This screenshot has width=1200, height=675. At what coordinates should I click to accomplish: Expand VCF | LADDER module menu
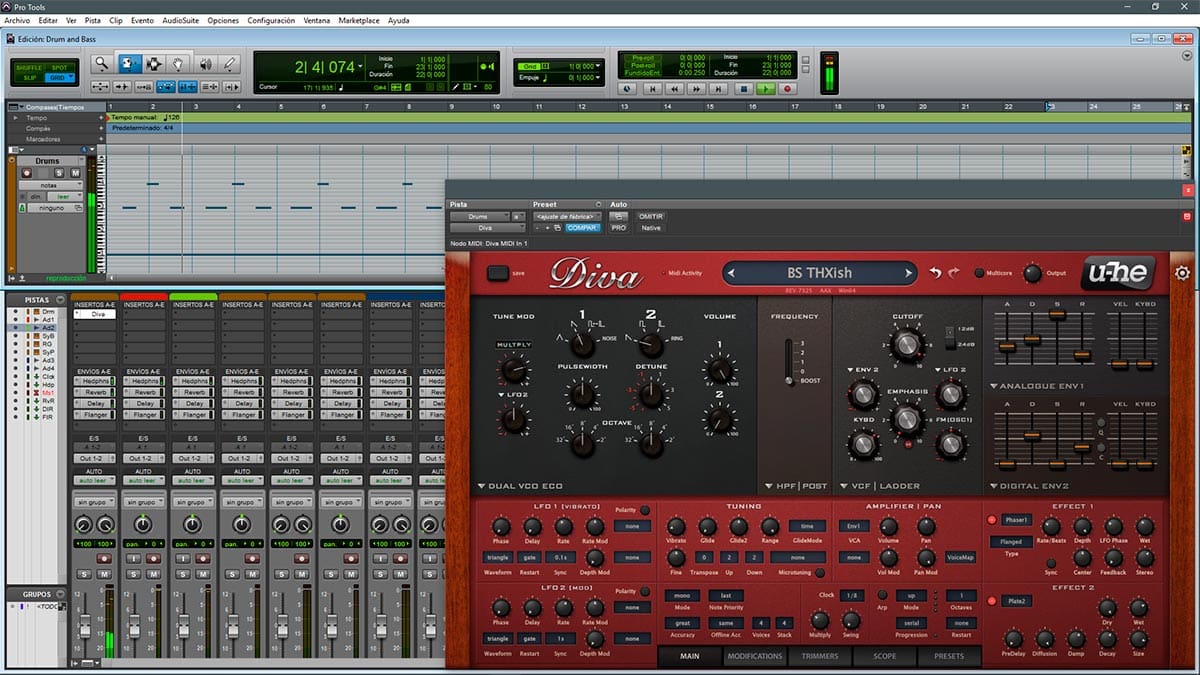[879, 486]
